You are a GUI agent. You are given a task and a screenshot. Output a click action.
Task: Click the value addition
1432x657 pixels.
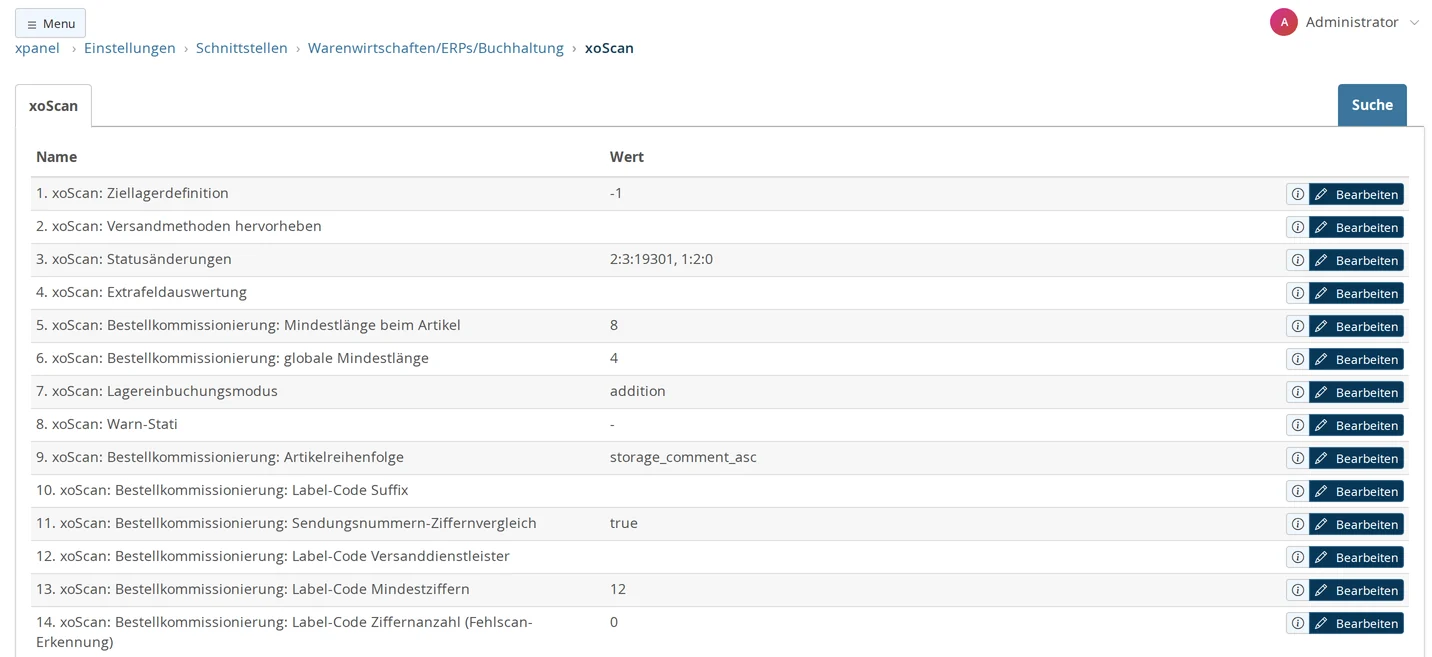[x=638, y=391]
